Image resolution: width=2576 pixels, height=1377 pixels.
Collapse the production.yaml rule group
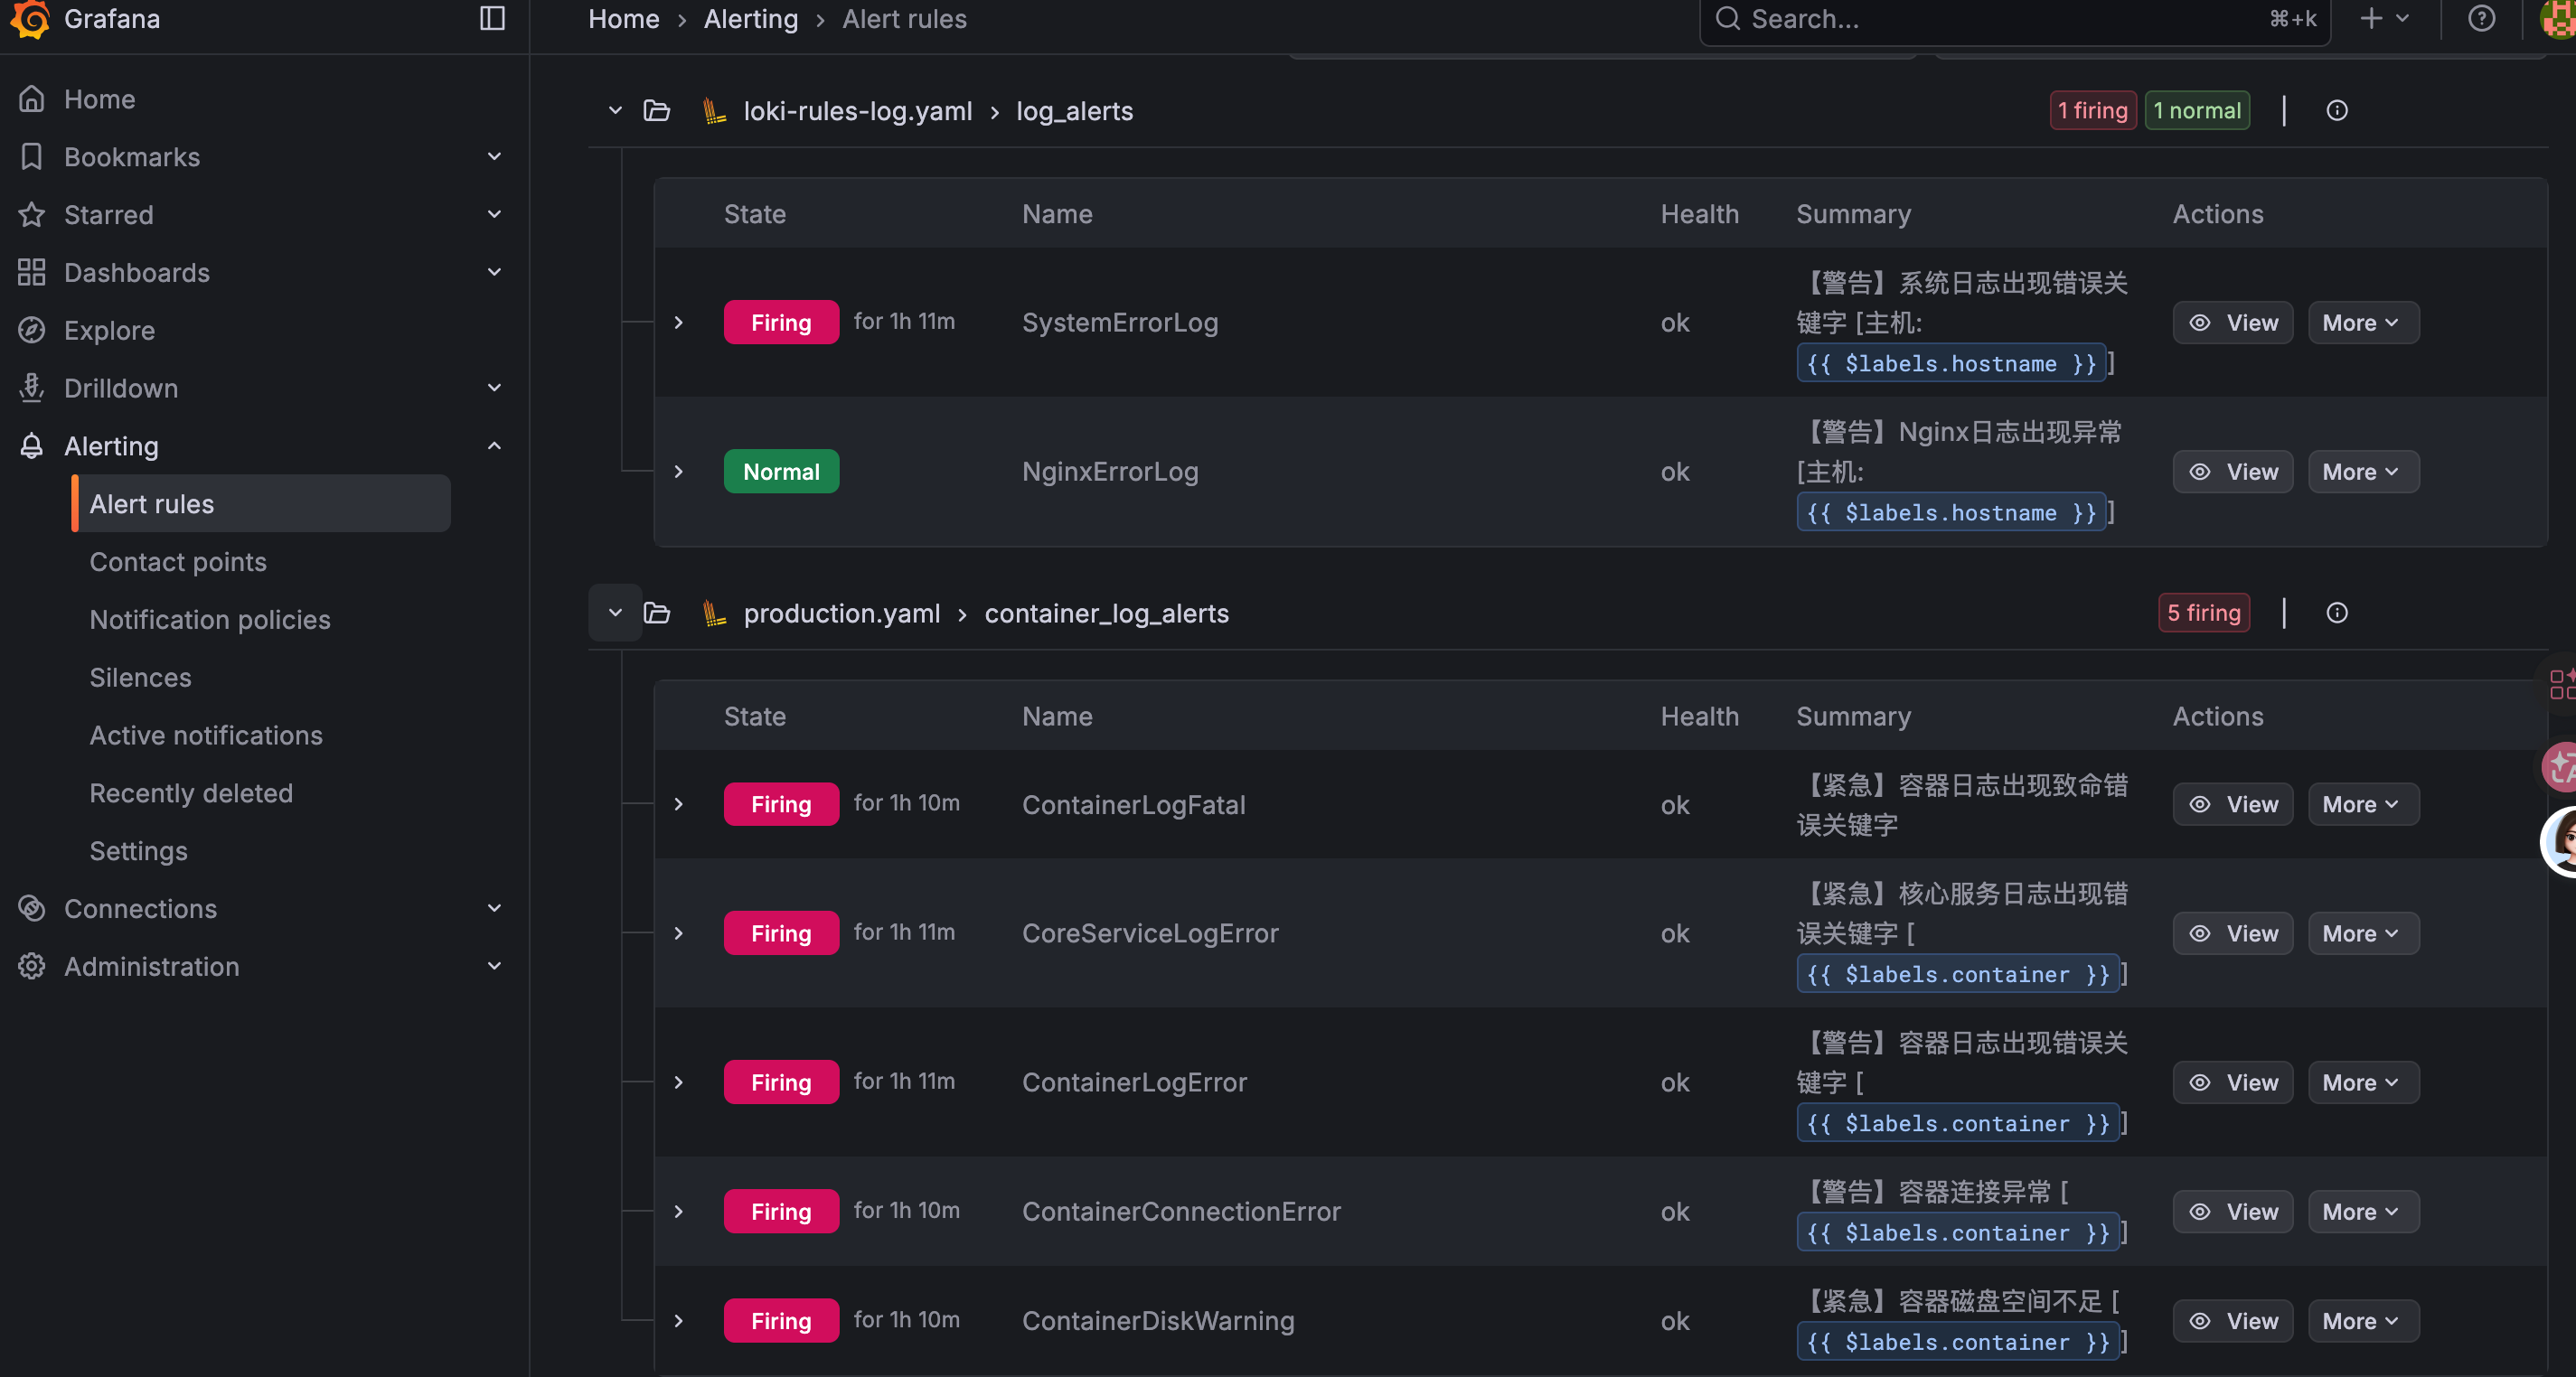(x=615, y=613)
